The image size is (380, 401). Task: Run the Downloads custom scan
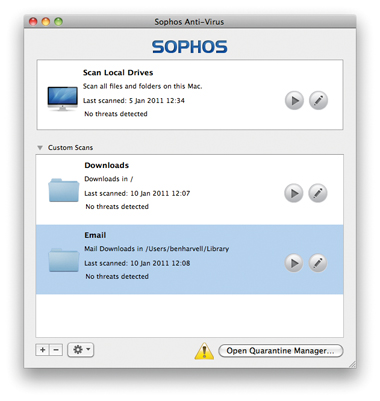pos(294,193)
